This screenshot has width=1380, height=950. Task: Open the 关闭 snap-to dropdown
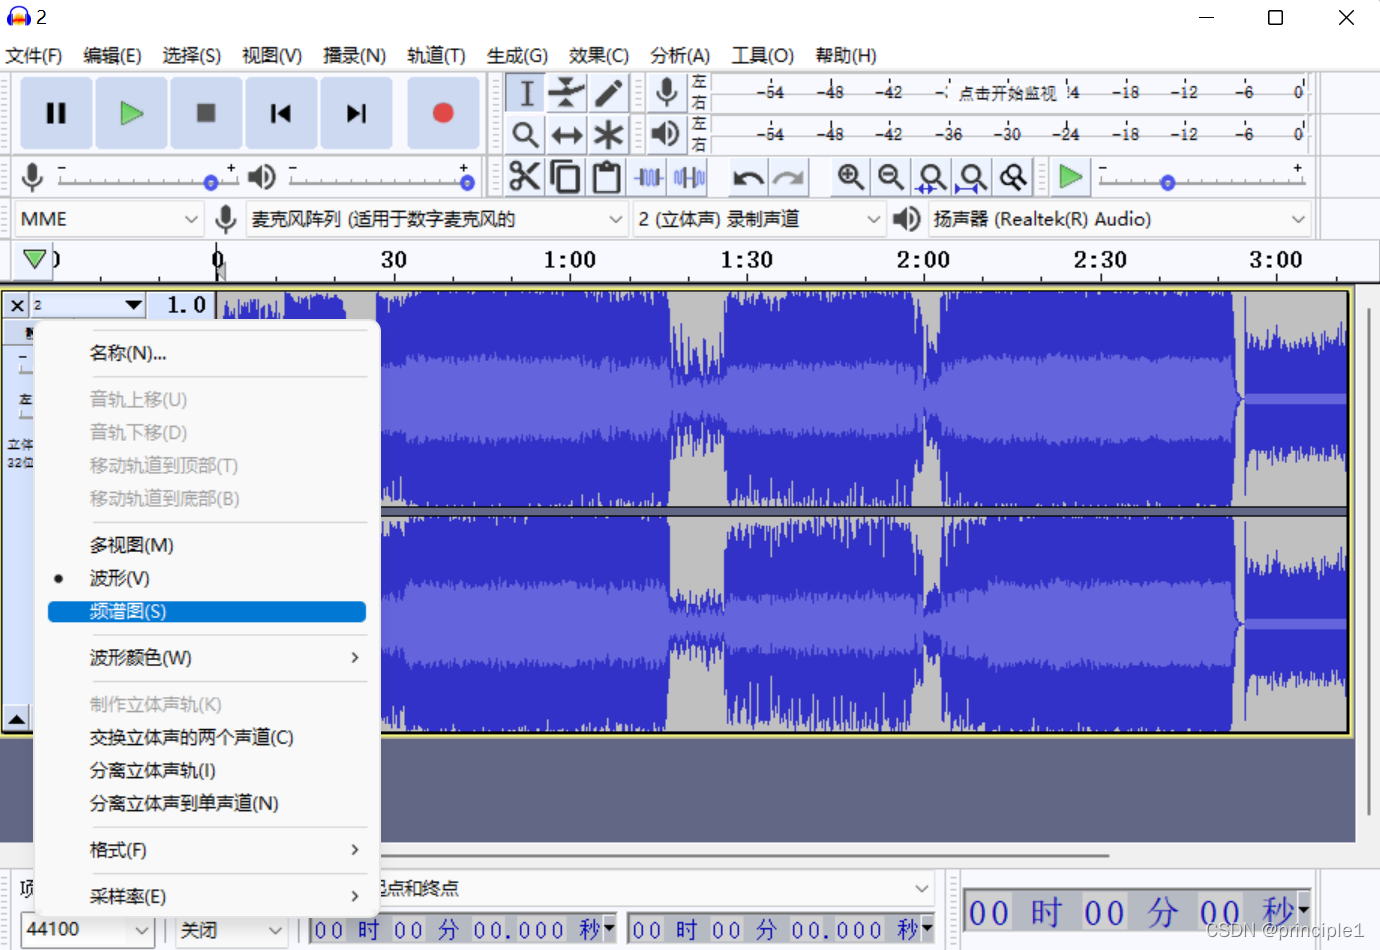pyautogui.click(x=232, y=929)
